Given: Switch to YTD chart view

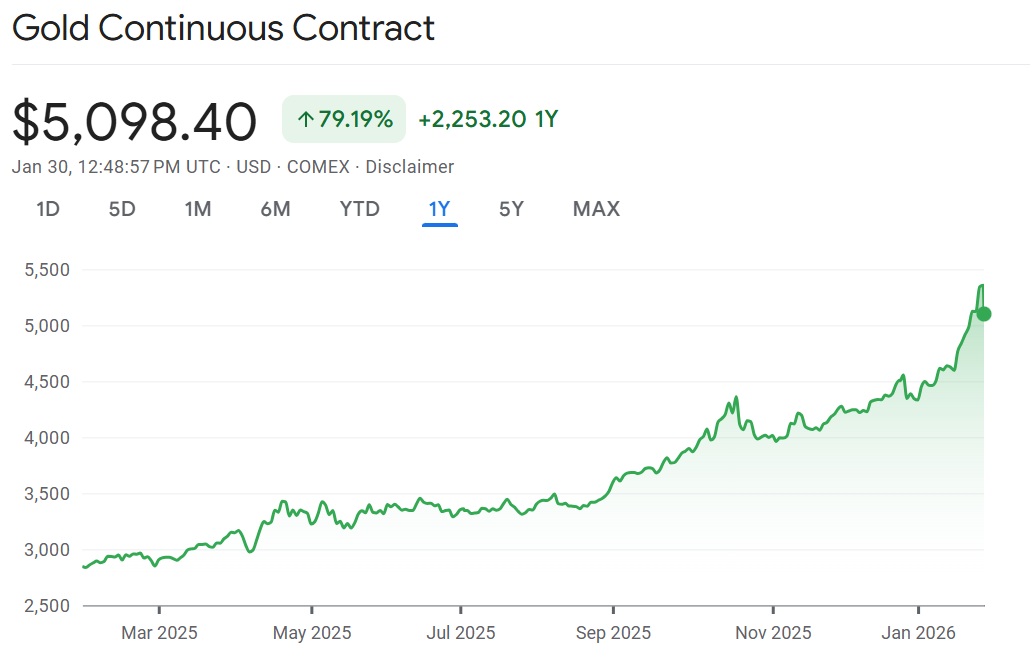Looking at the screenshot, I should [x=360, y=209].
